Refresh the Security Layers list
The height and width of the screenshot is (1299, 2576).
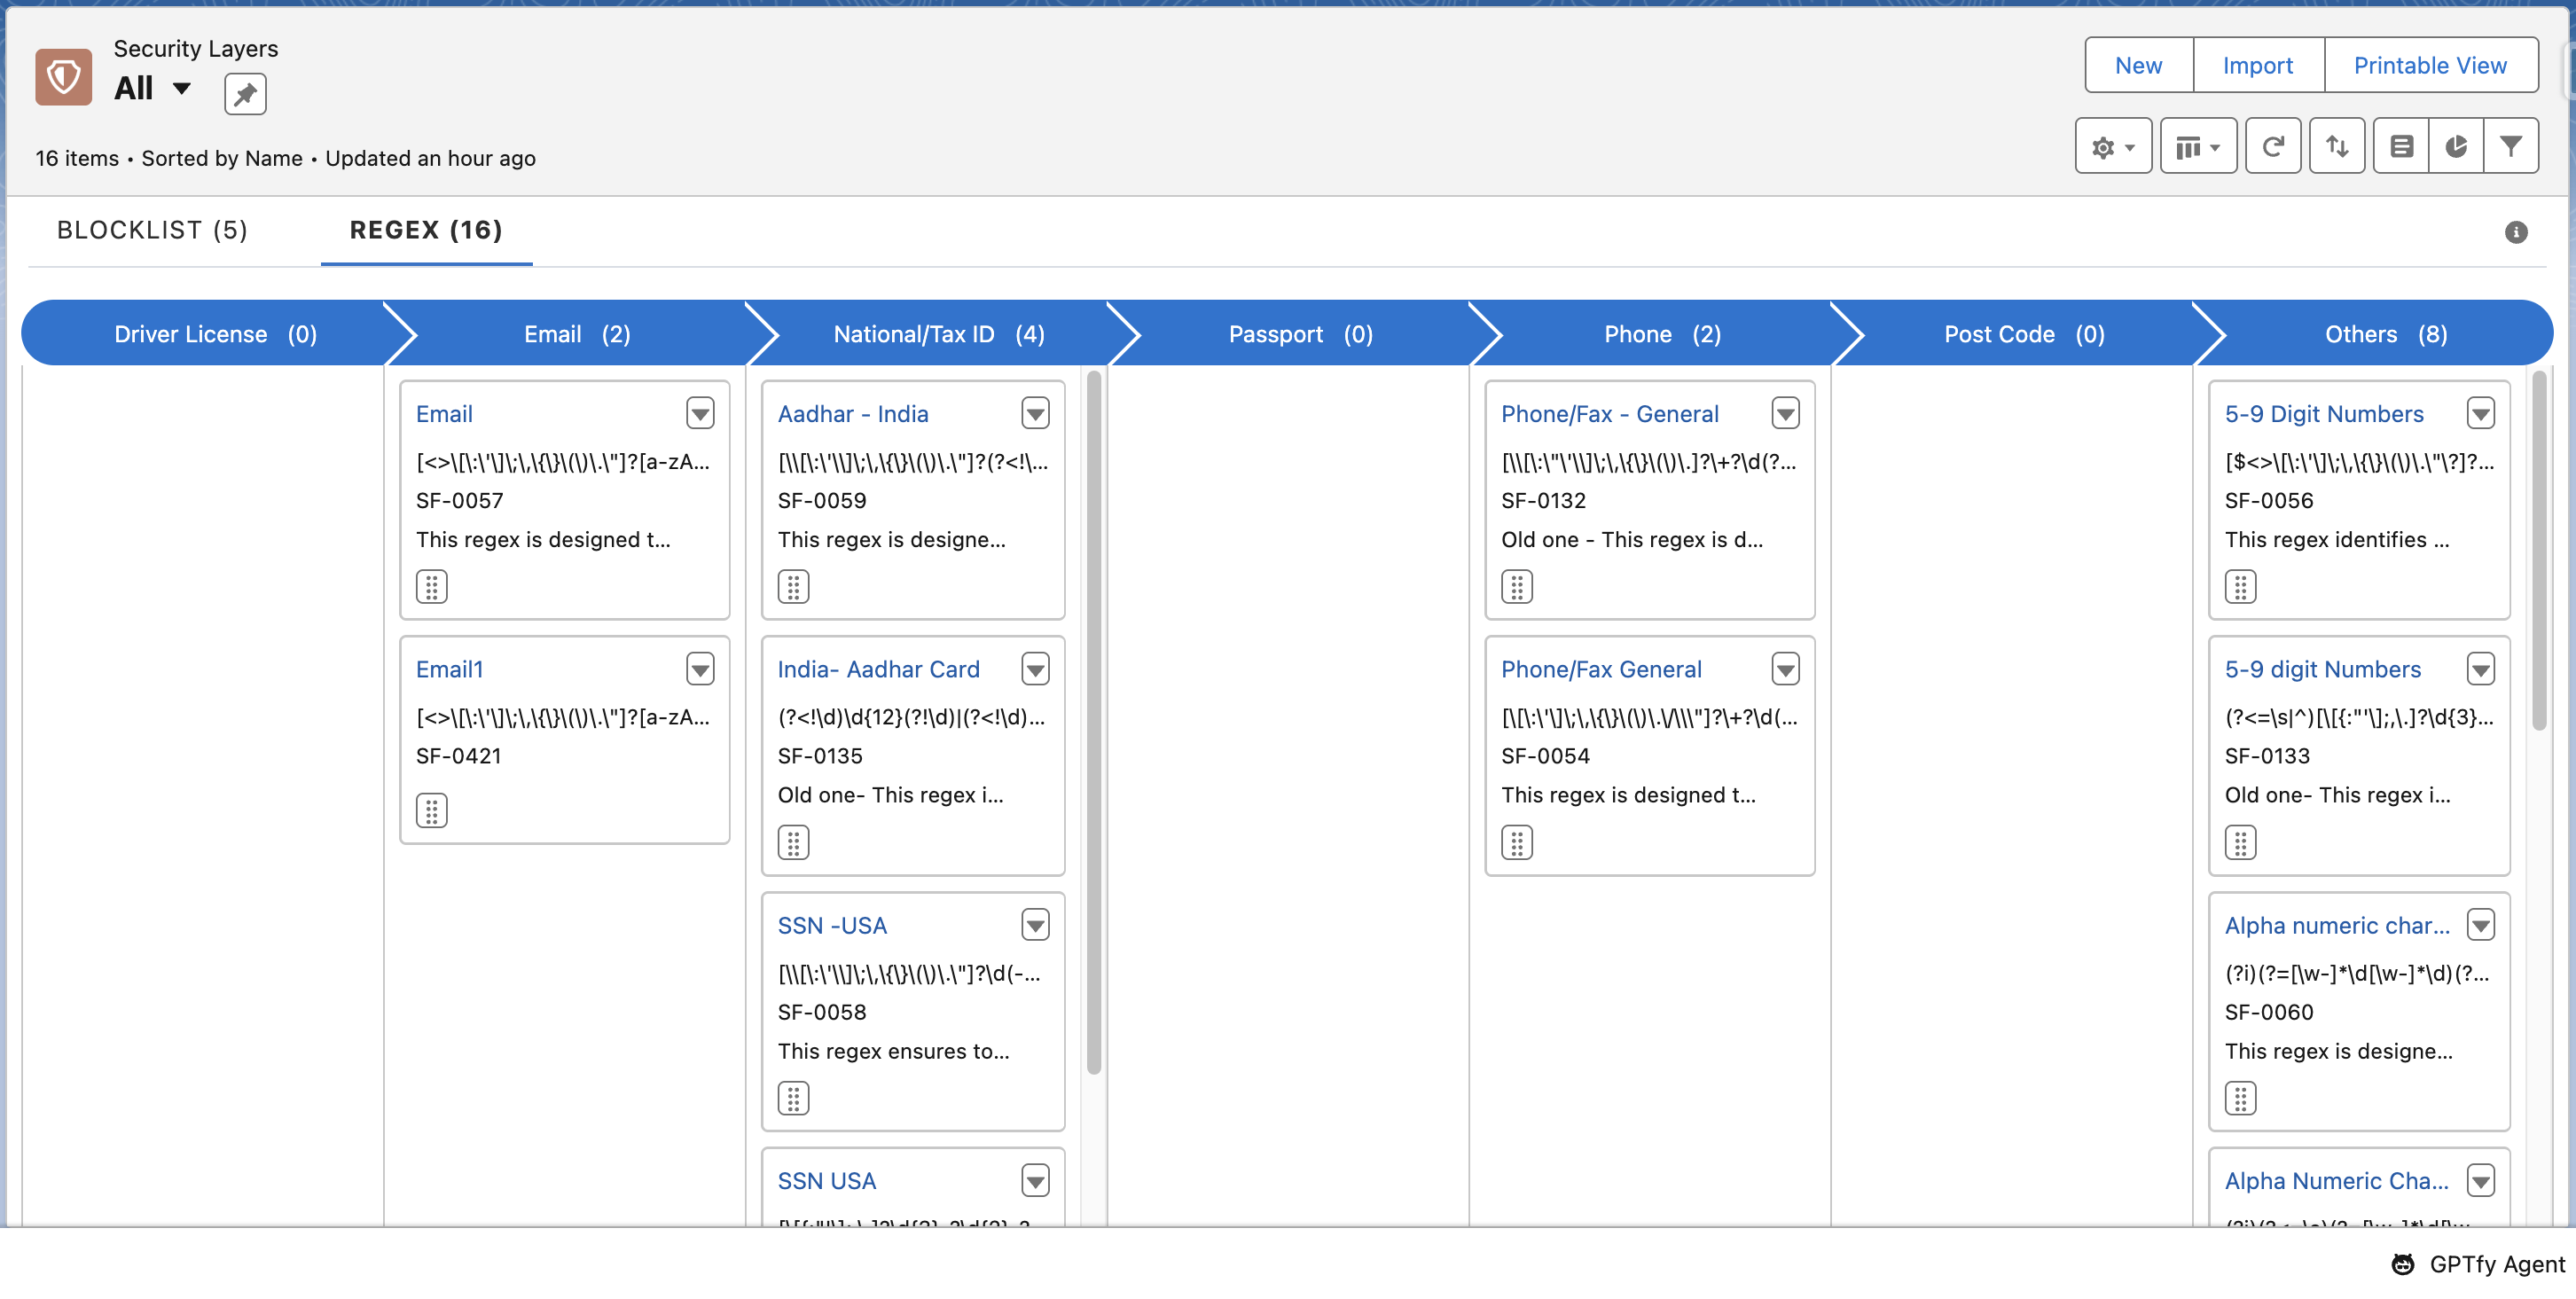pos(2272,147)
